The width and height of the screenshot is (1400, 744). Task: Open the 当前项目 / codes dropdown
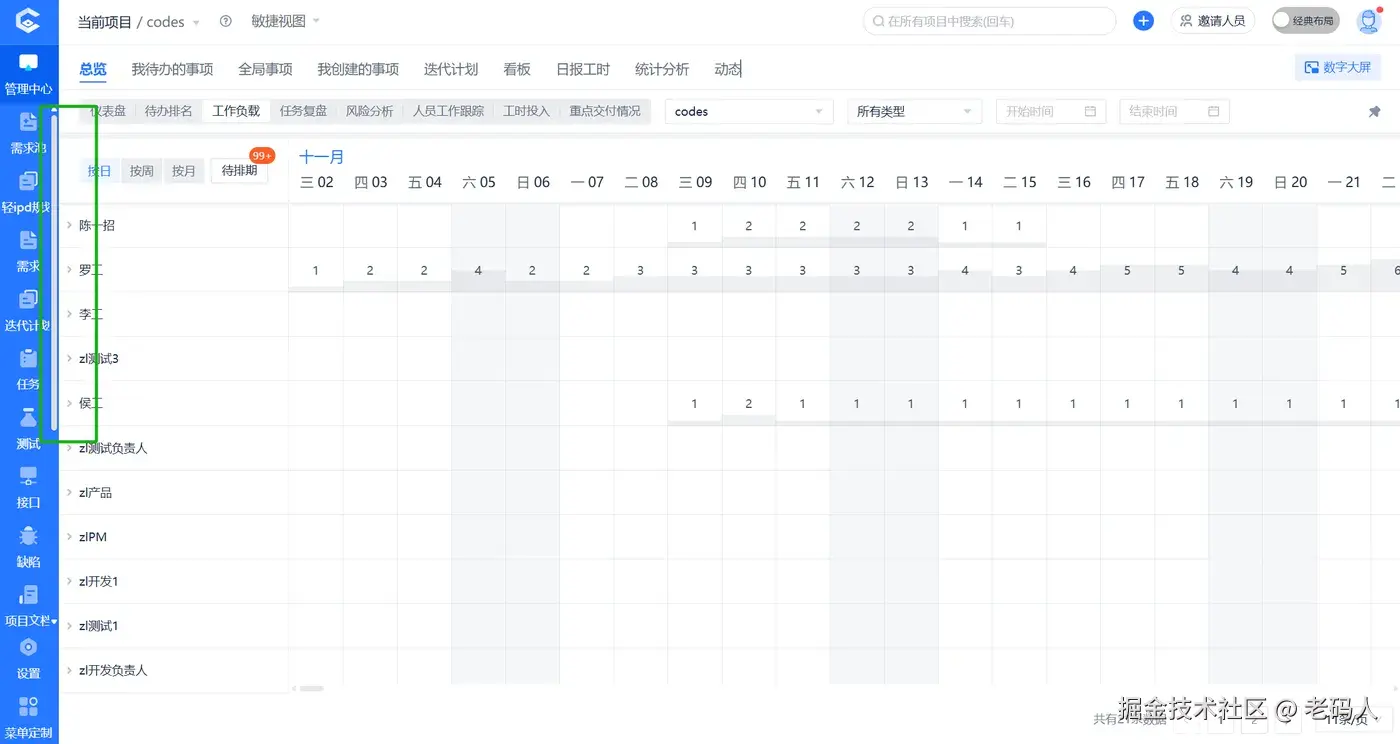[139, 22]
